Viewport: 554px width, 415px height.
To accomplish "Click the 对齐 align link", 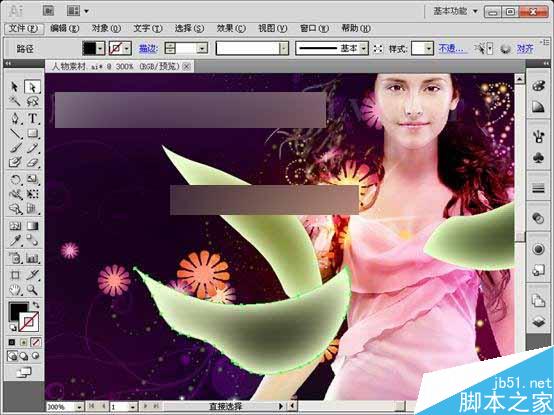I will pos(525,48).
